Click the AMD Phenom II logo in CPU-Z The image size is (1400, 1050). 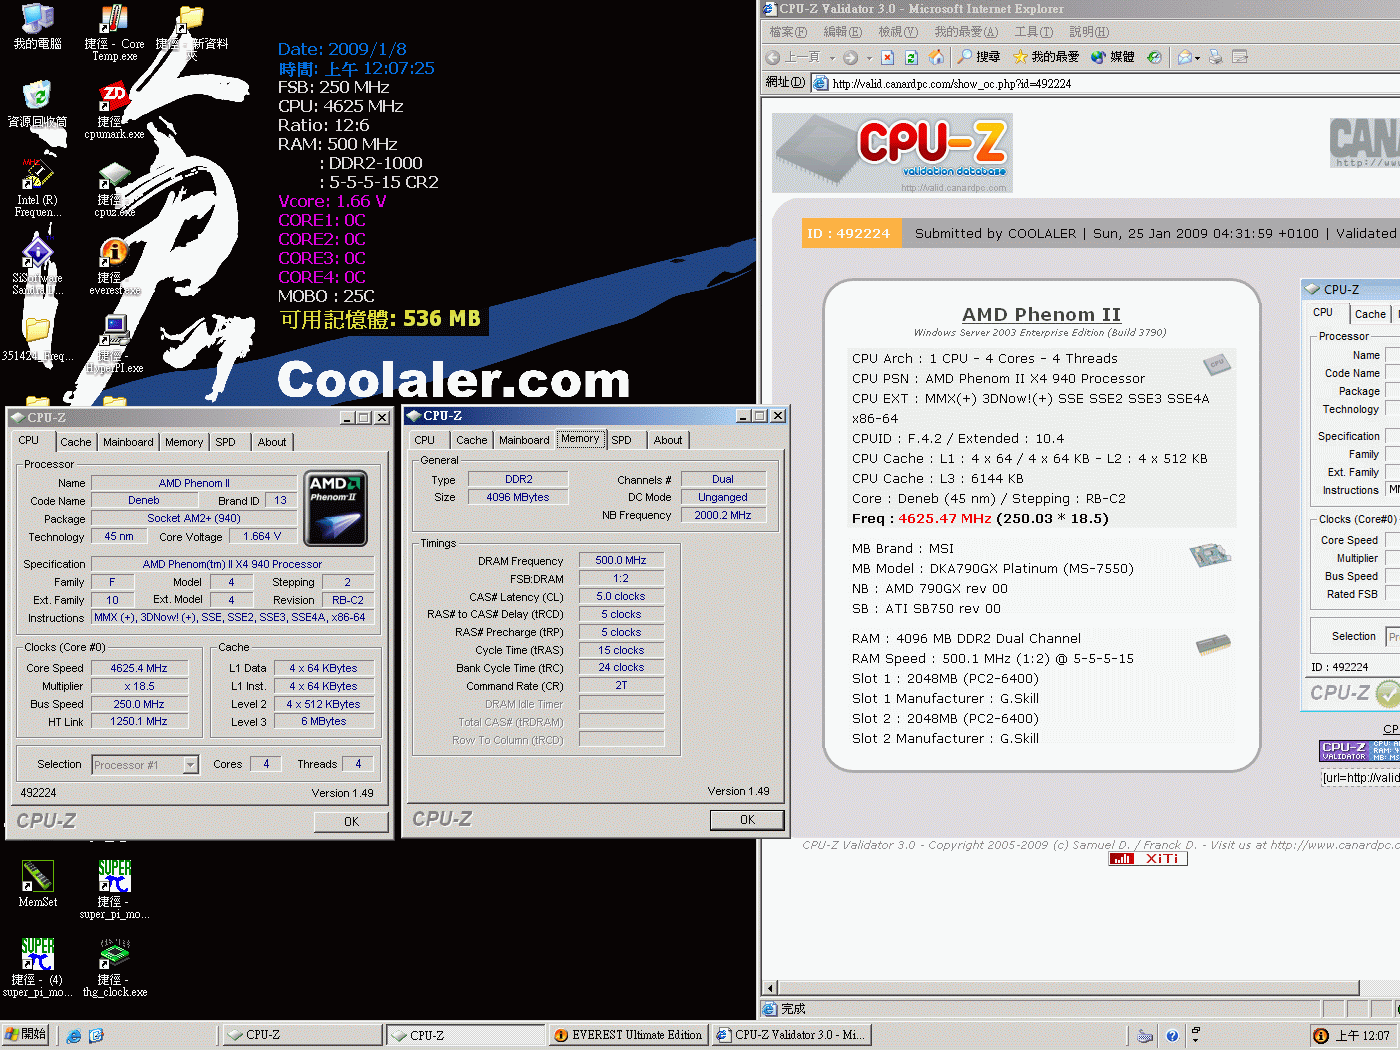336,508
